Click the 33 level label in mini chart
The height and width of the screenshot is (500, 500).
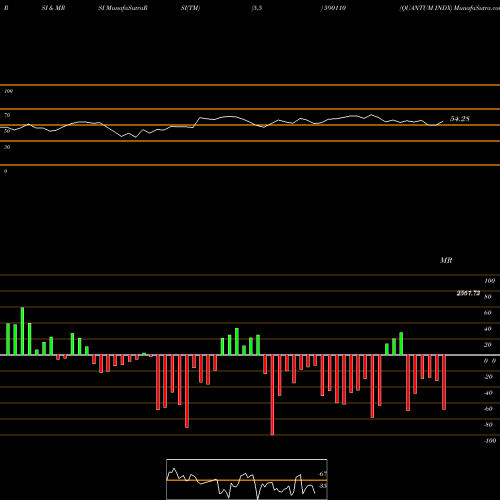coord(322,486)
